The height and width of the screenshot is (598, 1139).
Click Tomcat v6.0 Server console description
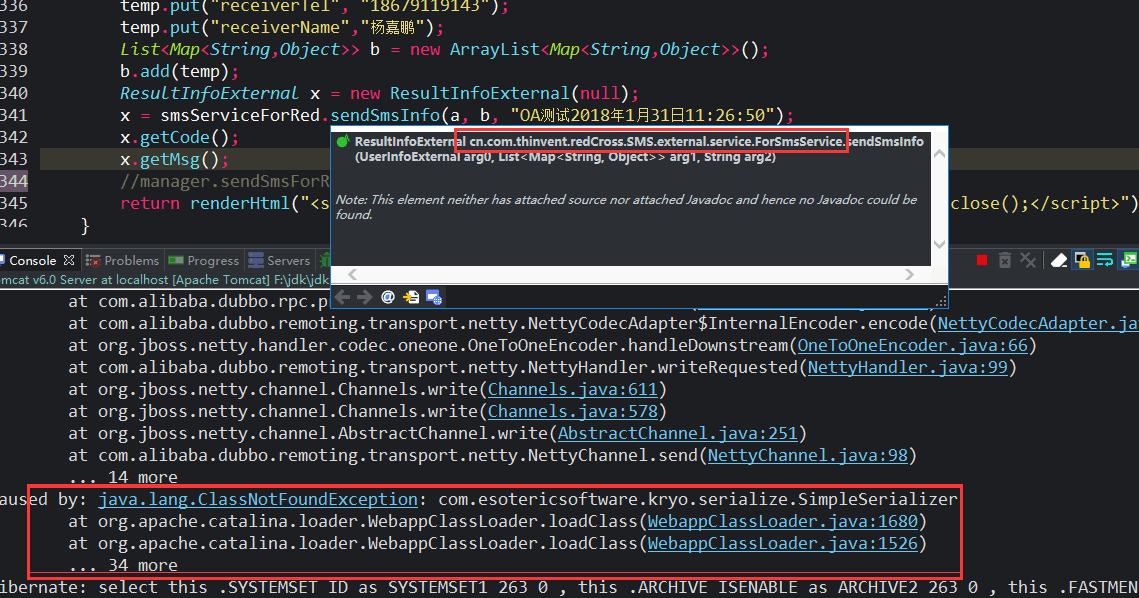(x=164, y=280)
